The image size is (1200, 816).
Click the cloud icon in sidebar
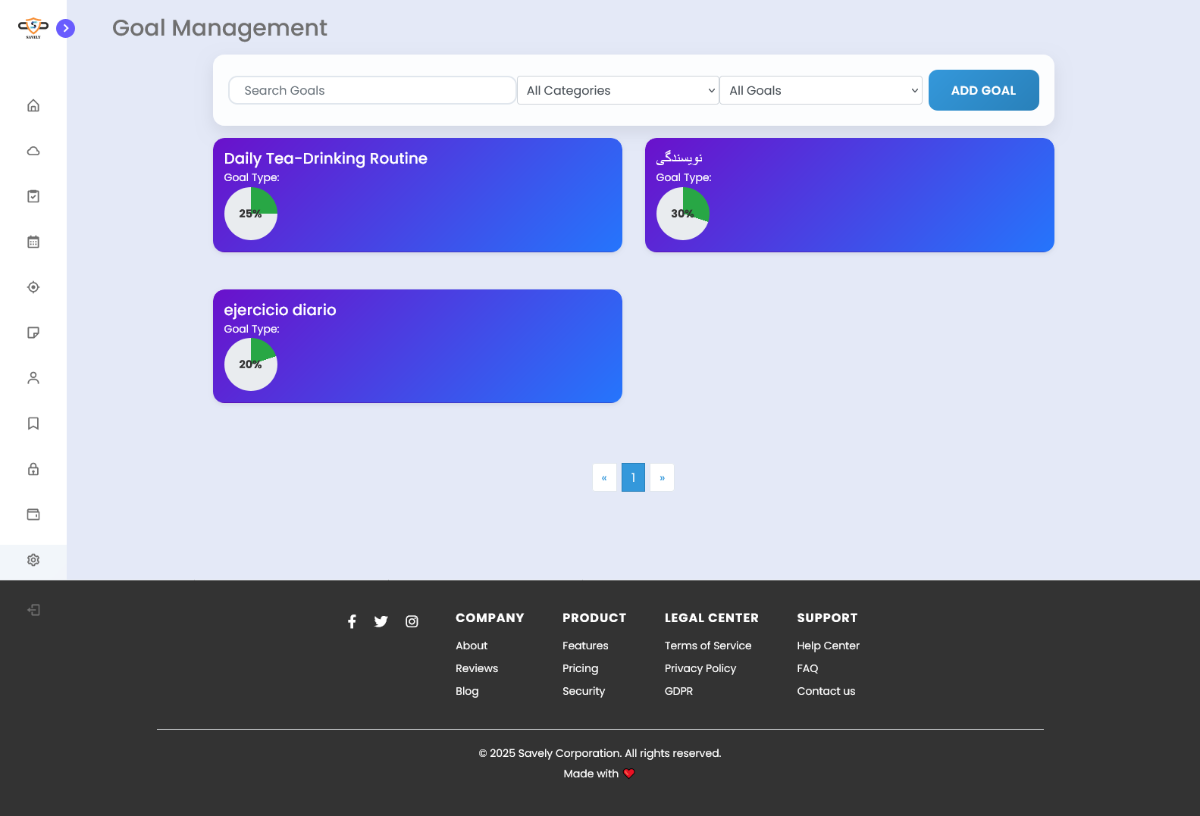pos(33,151)
